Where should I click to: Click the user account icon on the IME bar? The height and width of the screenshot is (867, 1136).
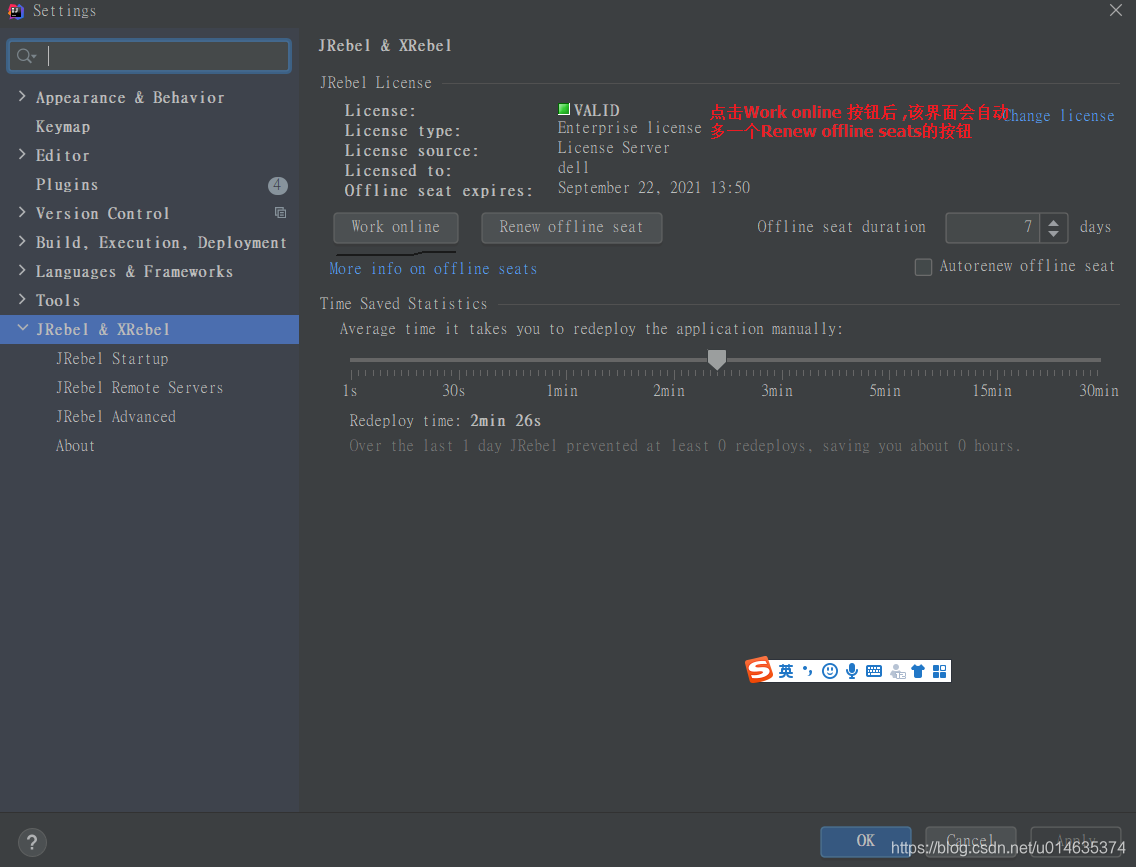pyautogui.click(x=898, y=672)
